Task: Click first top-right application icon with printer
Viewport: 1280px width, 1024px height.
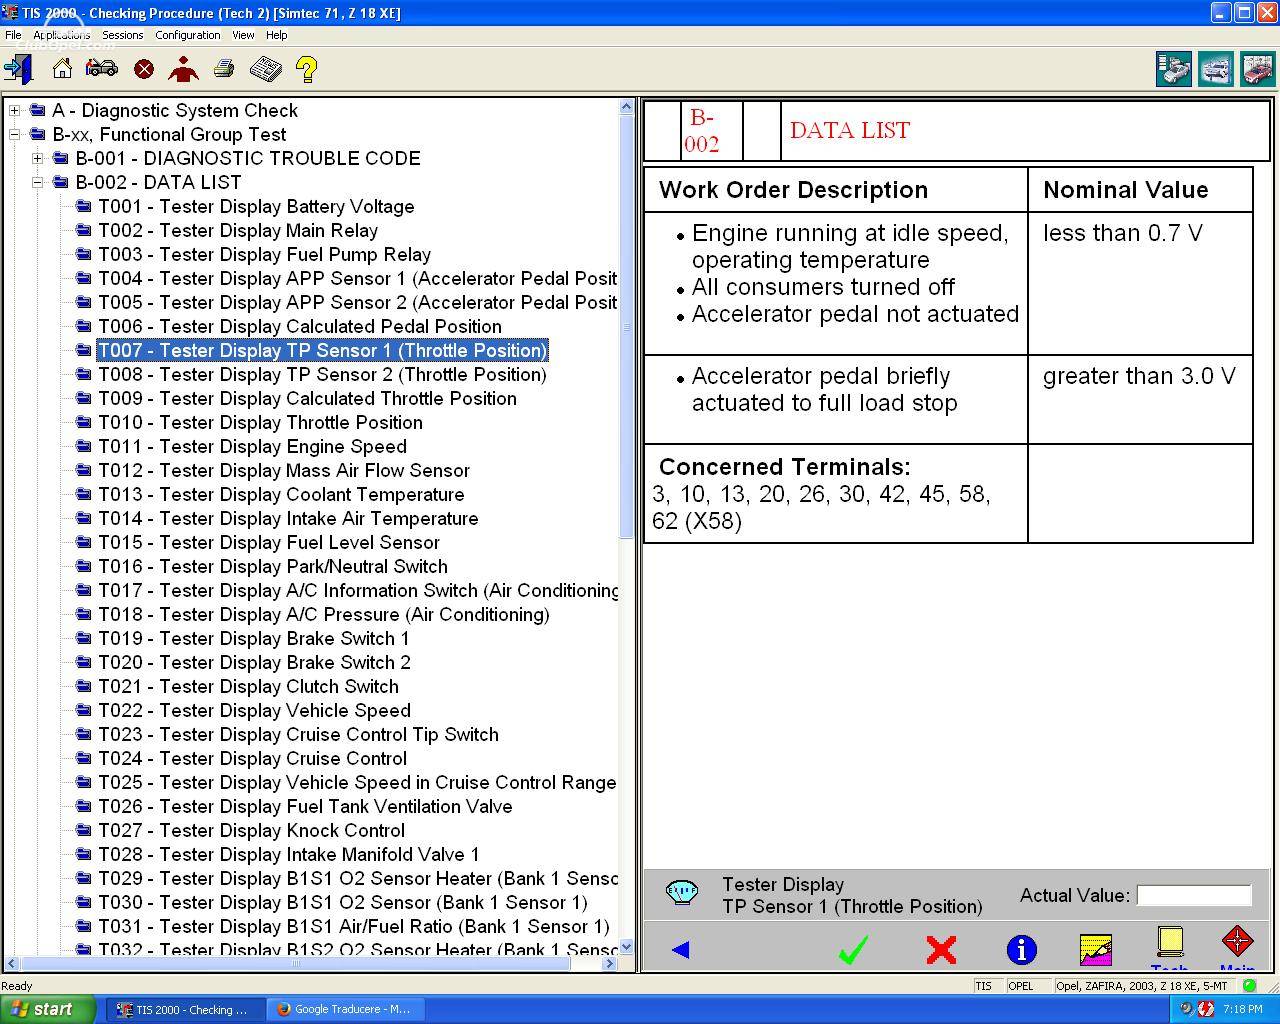Action: 1174,69
